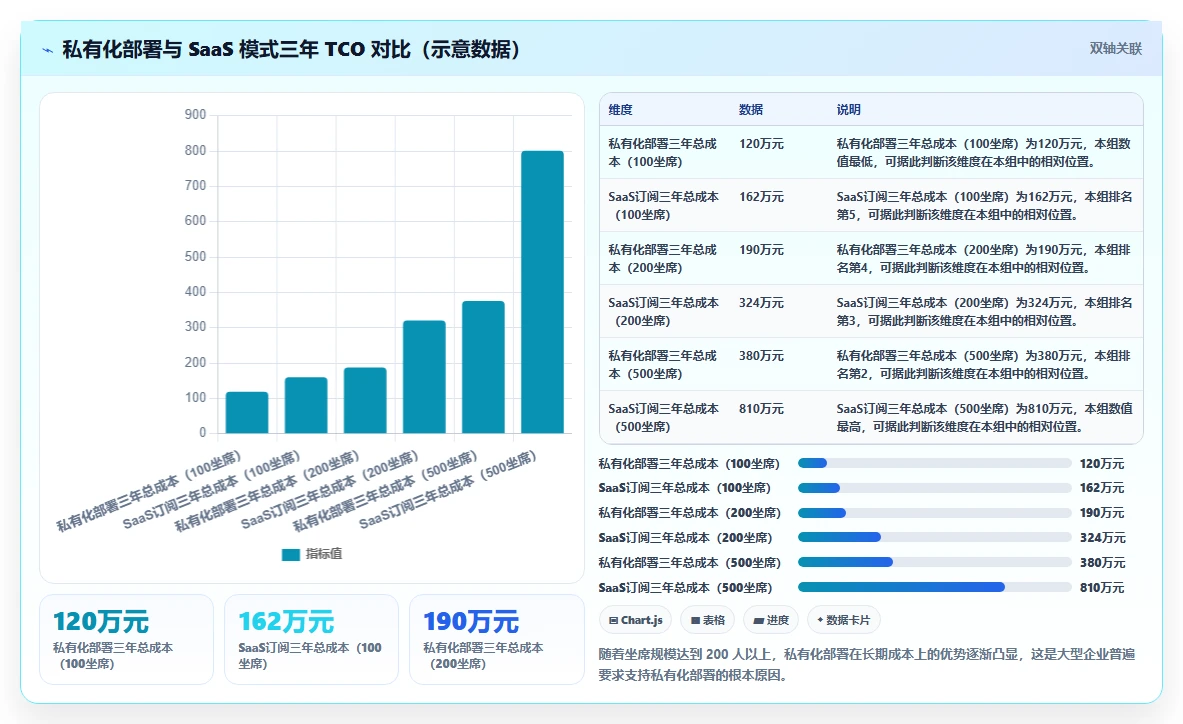Viewport: 1183px width, 724px height.
Task: Click the 私有化部署 500坐席 chart bar
Action: point(483,367)
